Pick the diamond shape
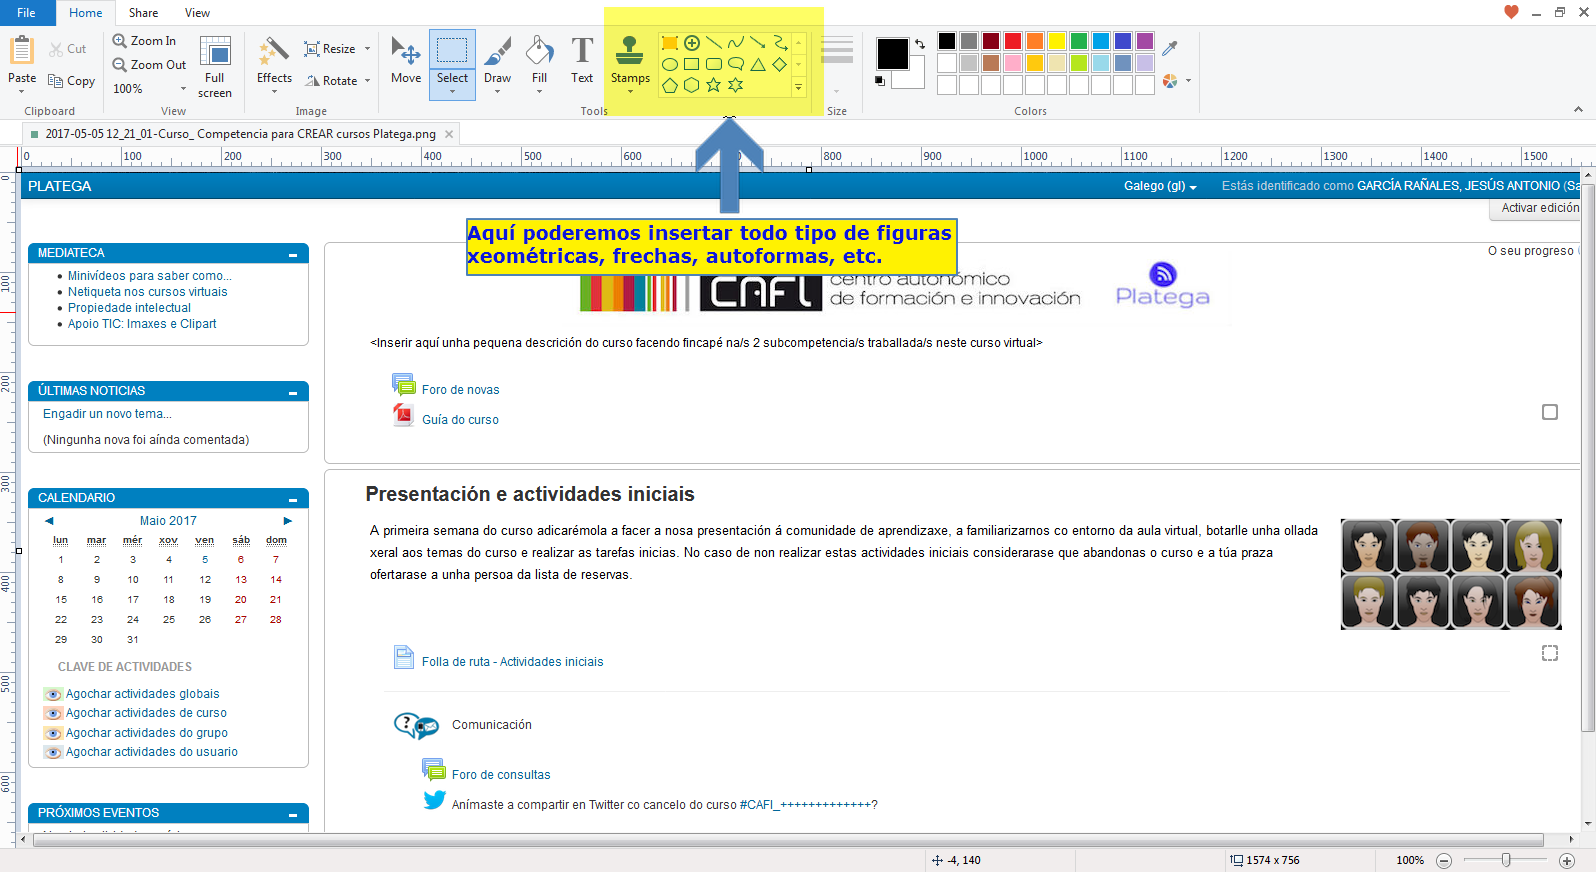This screenshot has width=1596, height=872. pos(780,64)
